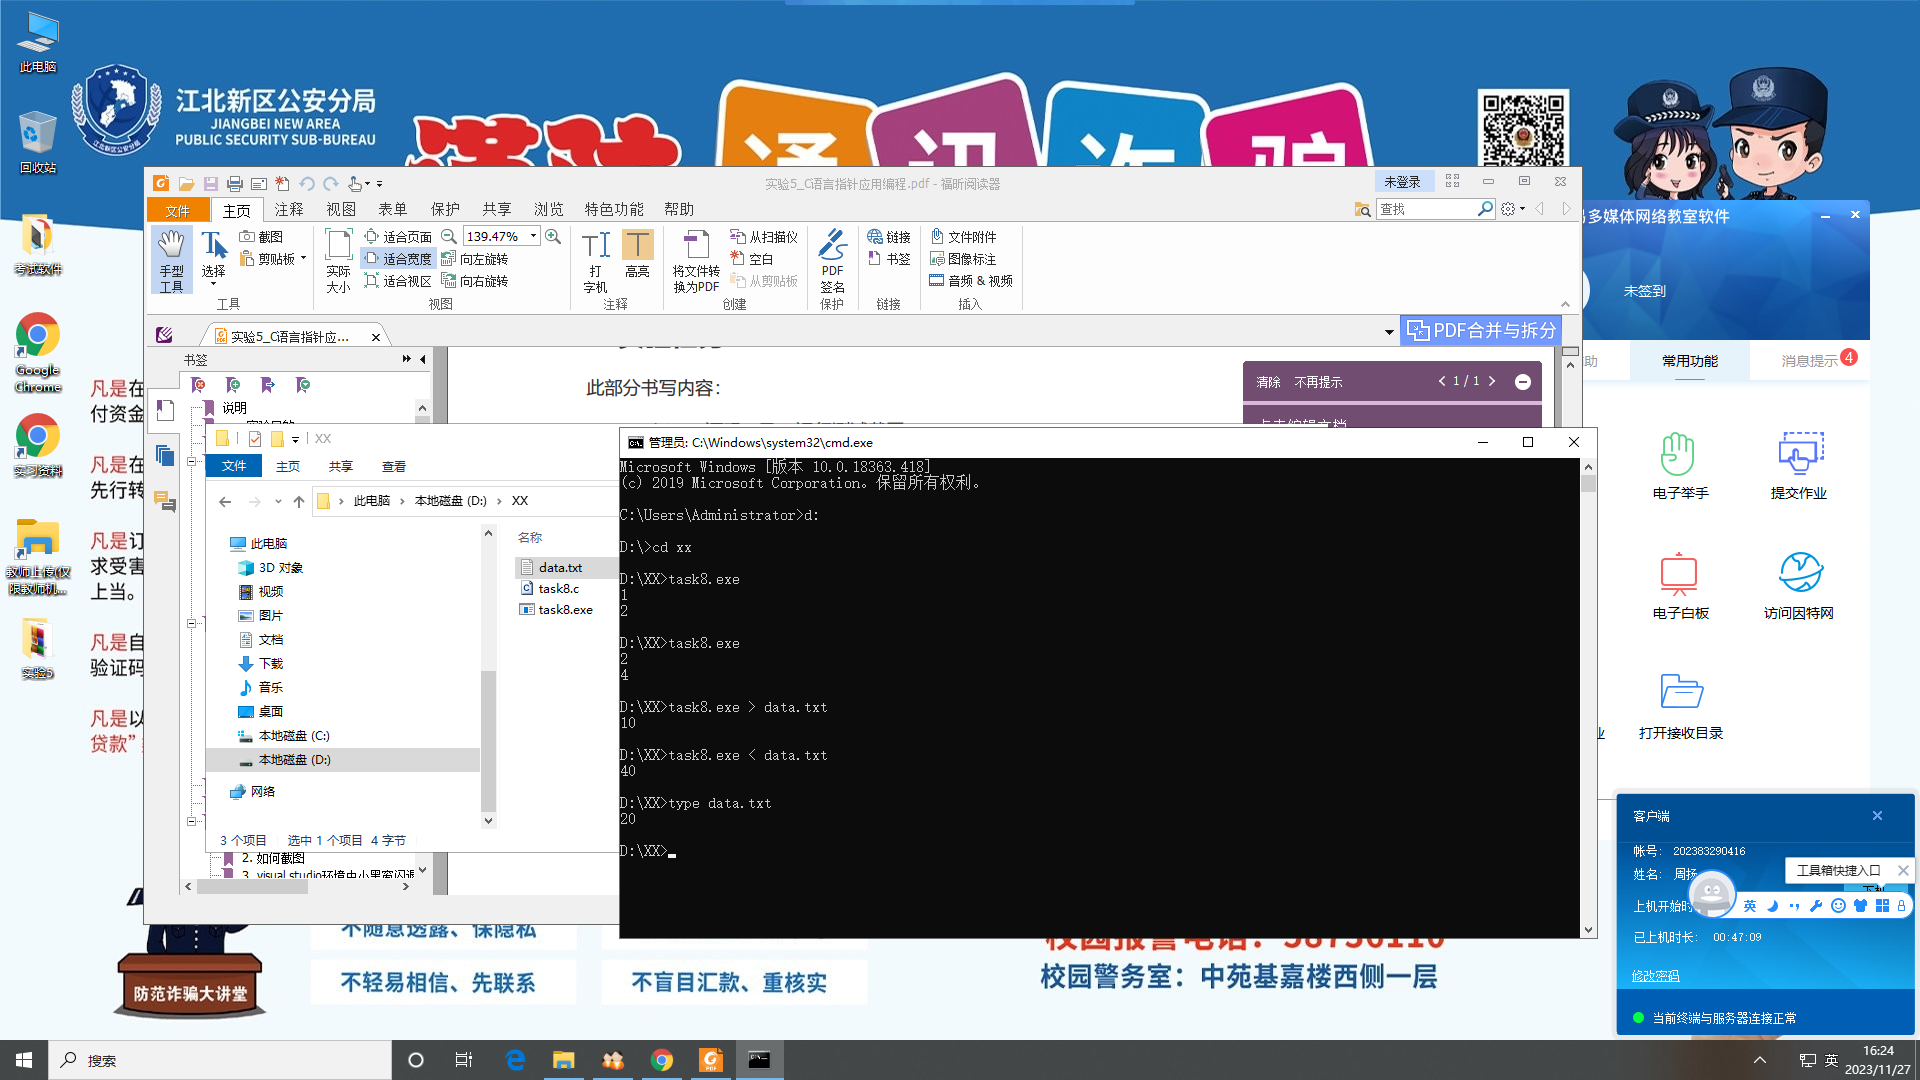
Task: Open the 注释 ribbon tab
Action: (x=289, y=210)
